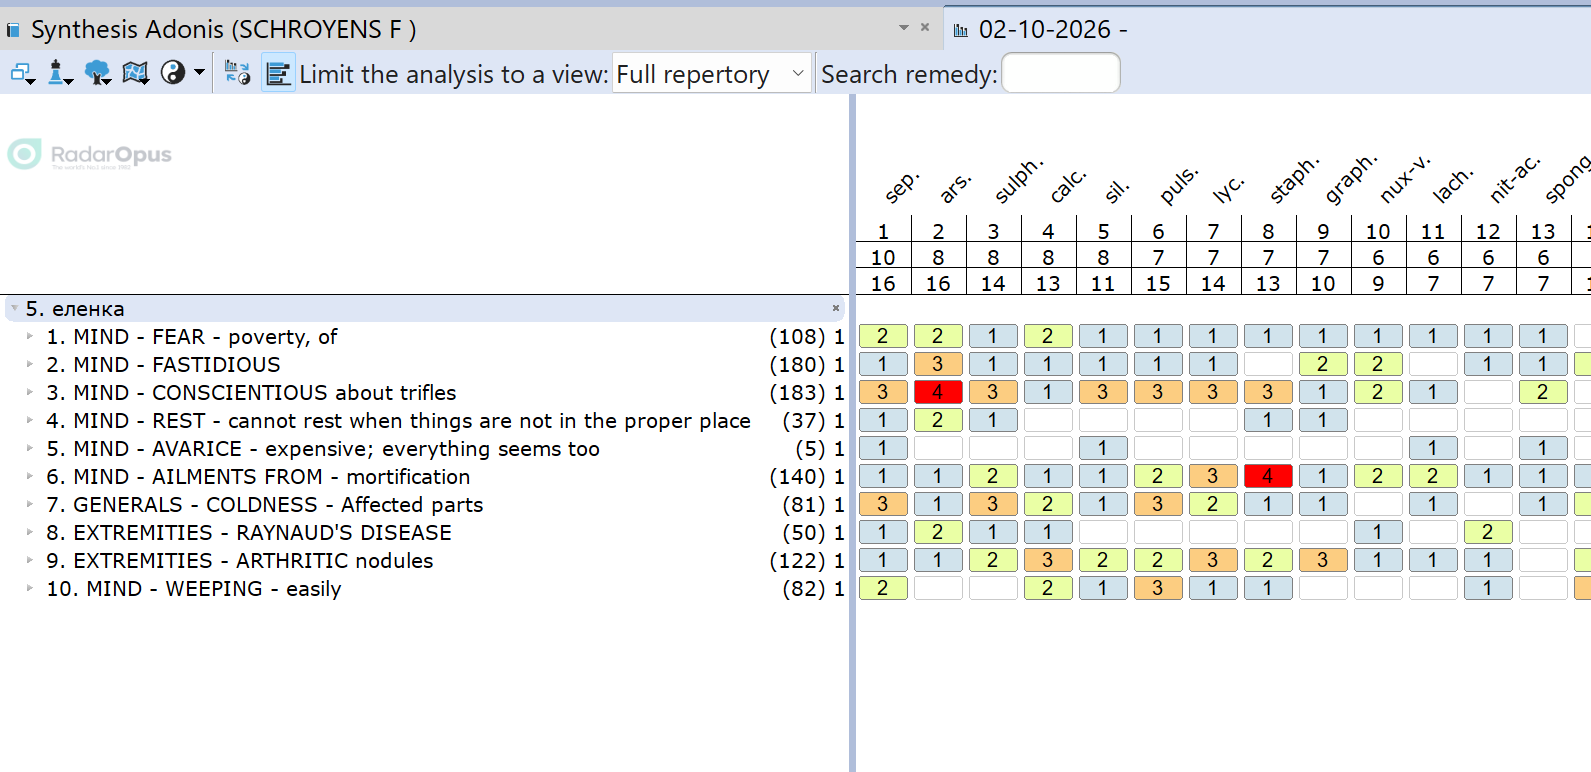Expand the MIND - FEAR - poverty rubric
The image size is (1591, 772).
click(30, 336)
